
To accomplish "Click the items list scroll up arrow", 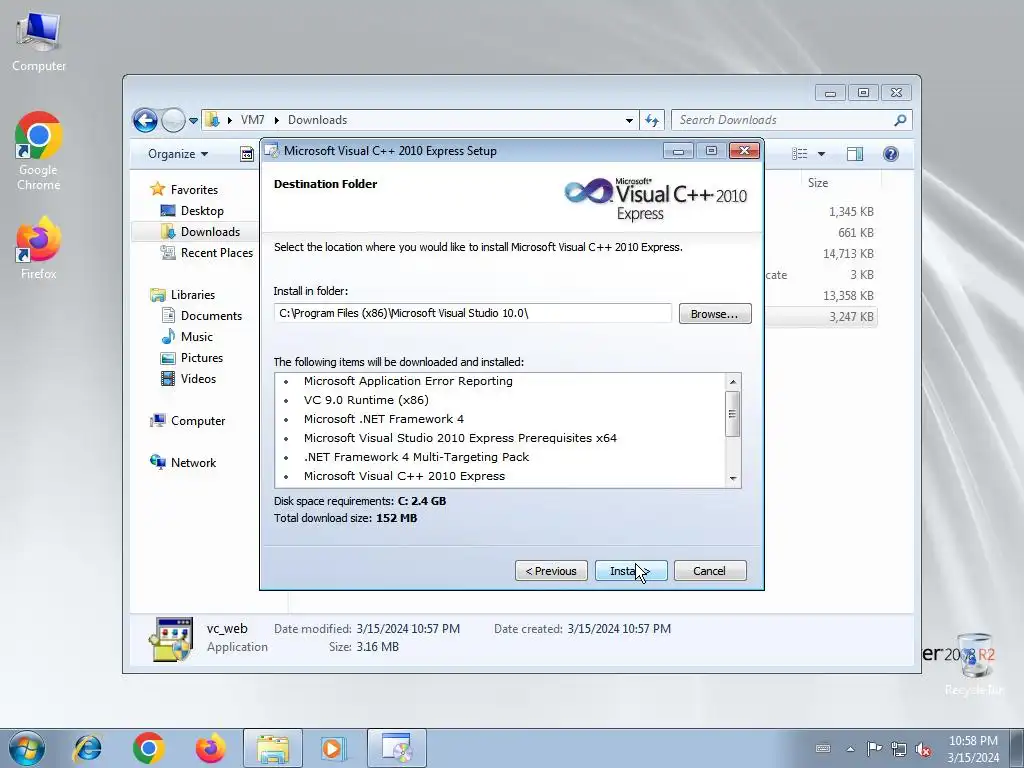I will [733, 381].
